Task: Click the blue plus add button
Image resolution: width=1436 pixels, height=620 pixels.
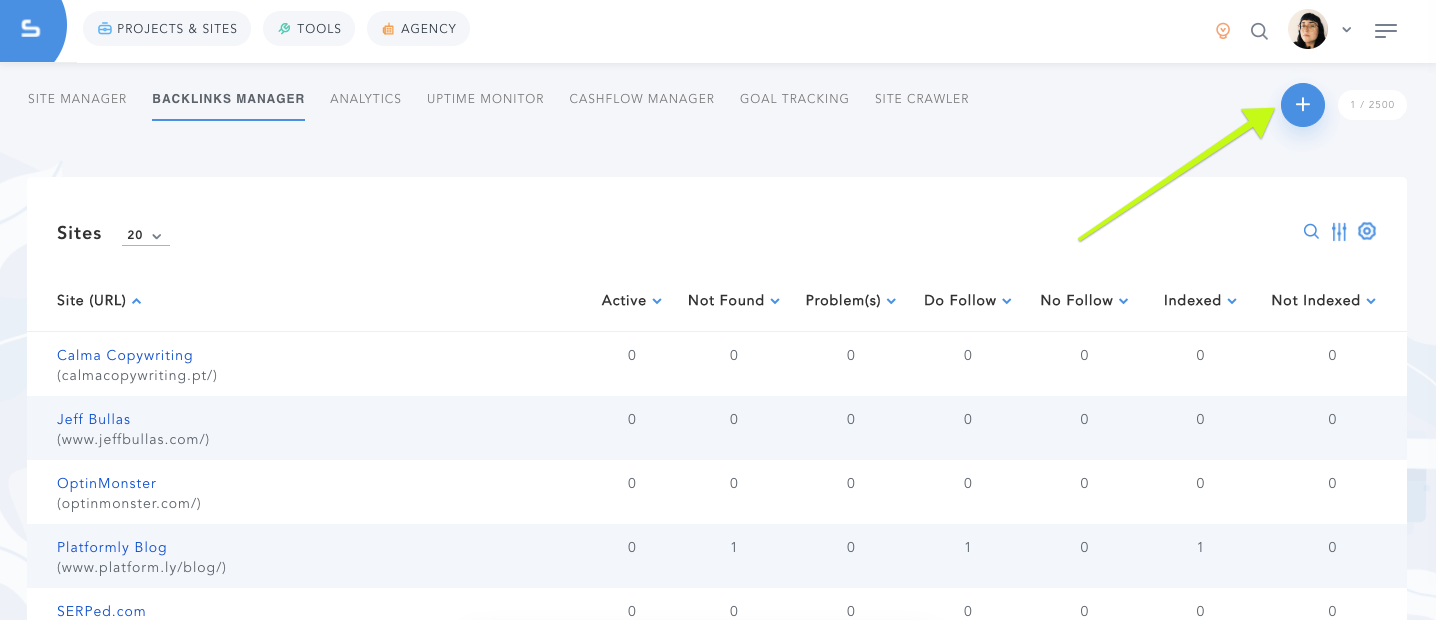Action: [x=1303, y=104]
